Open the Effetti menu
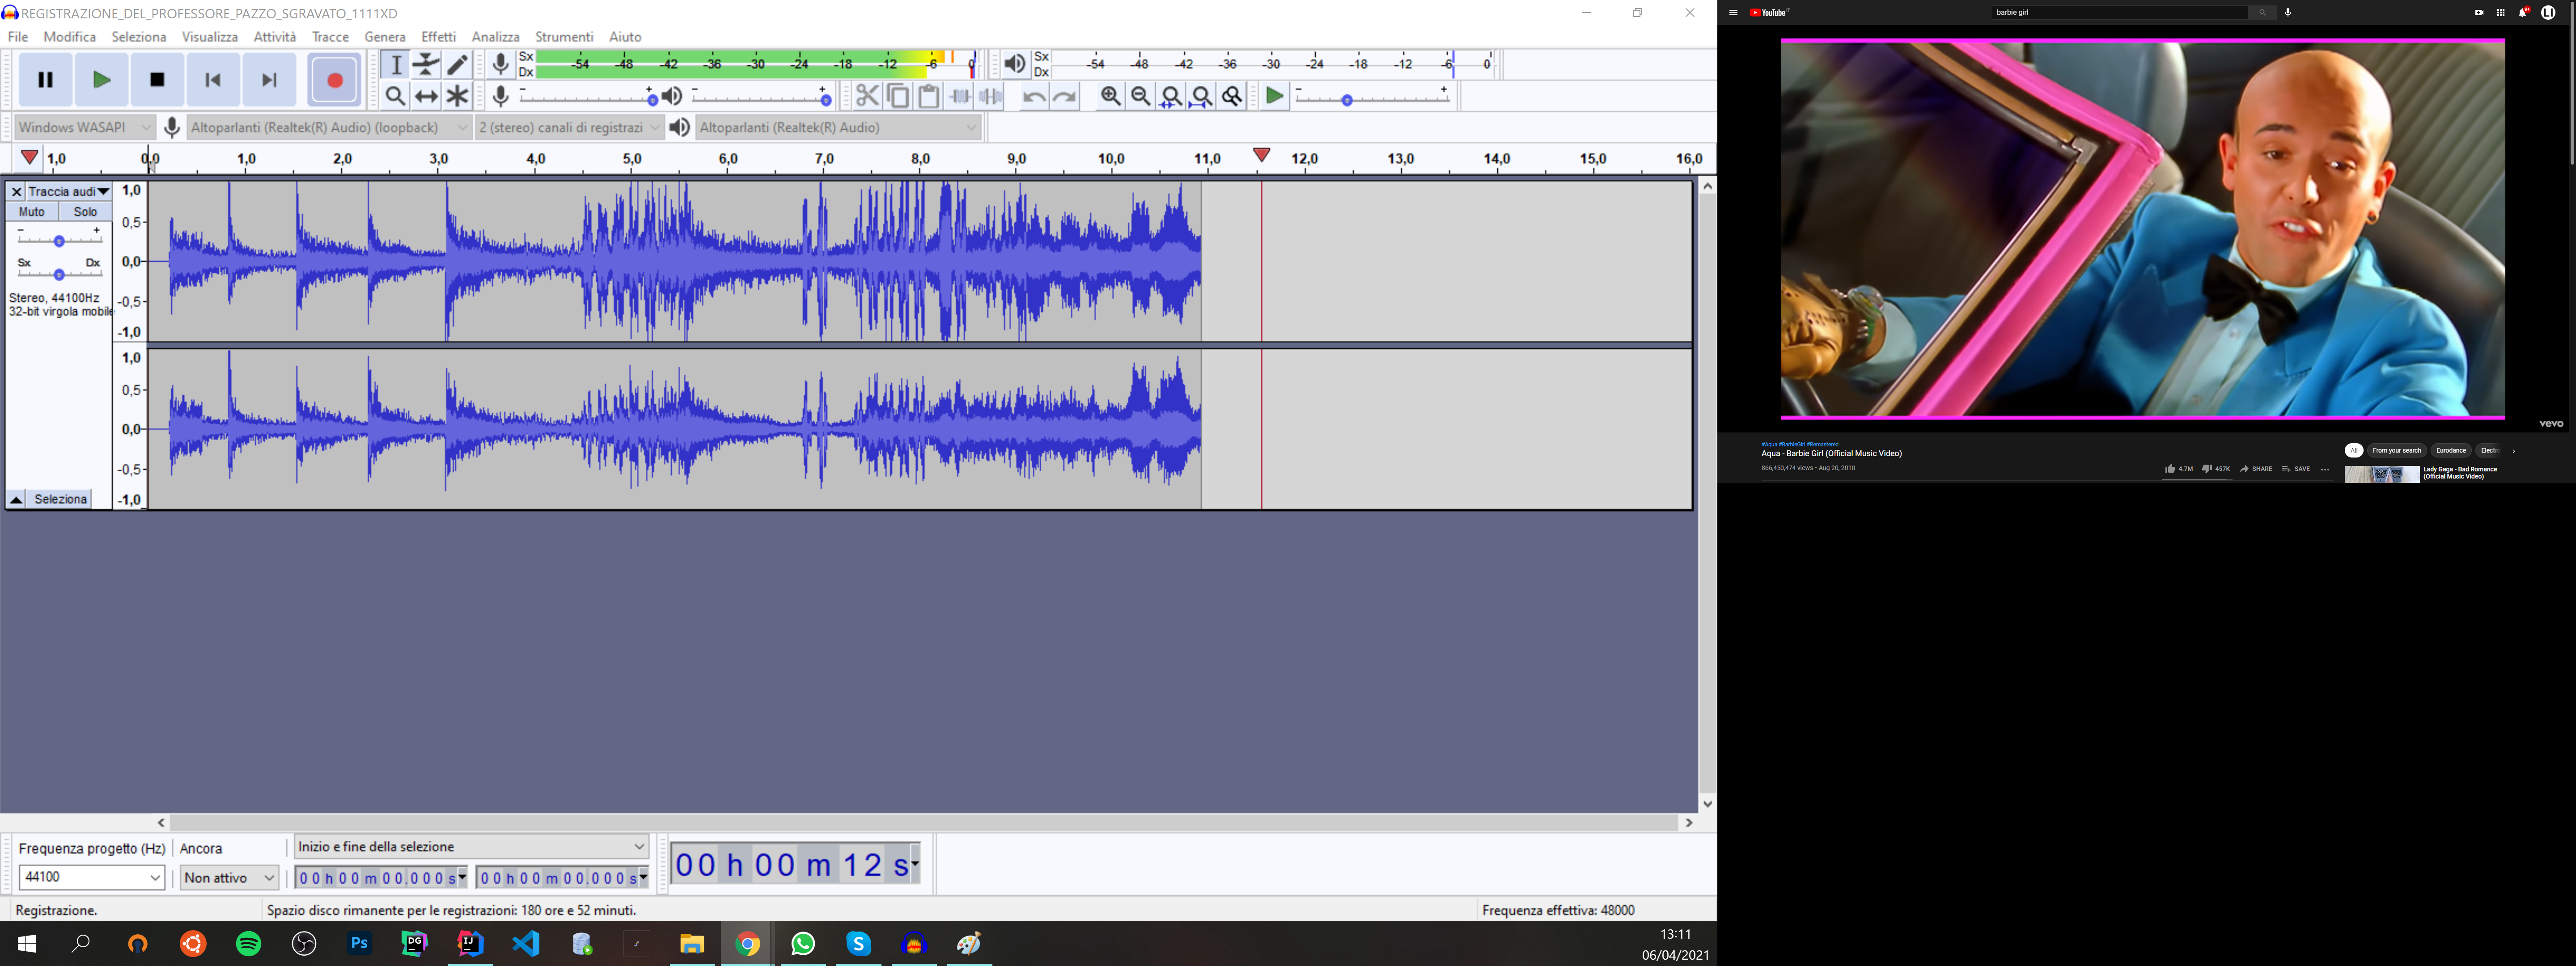This screenshot has width=2576, height=966. pyautogui.click(x=438, y=37)
